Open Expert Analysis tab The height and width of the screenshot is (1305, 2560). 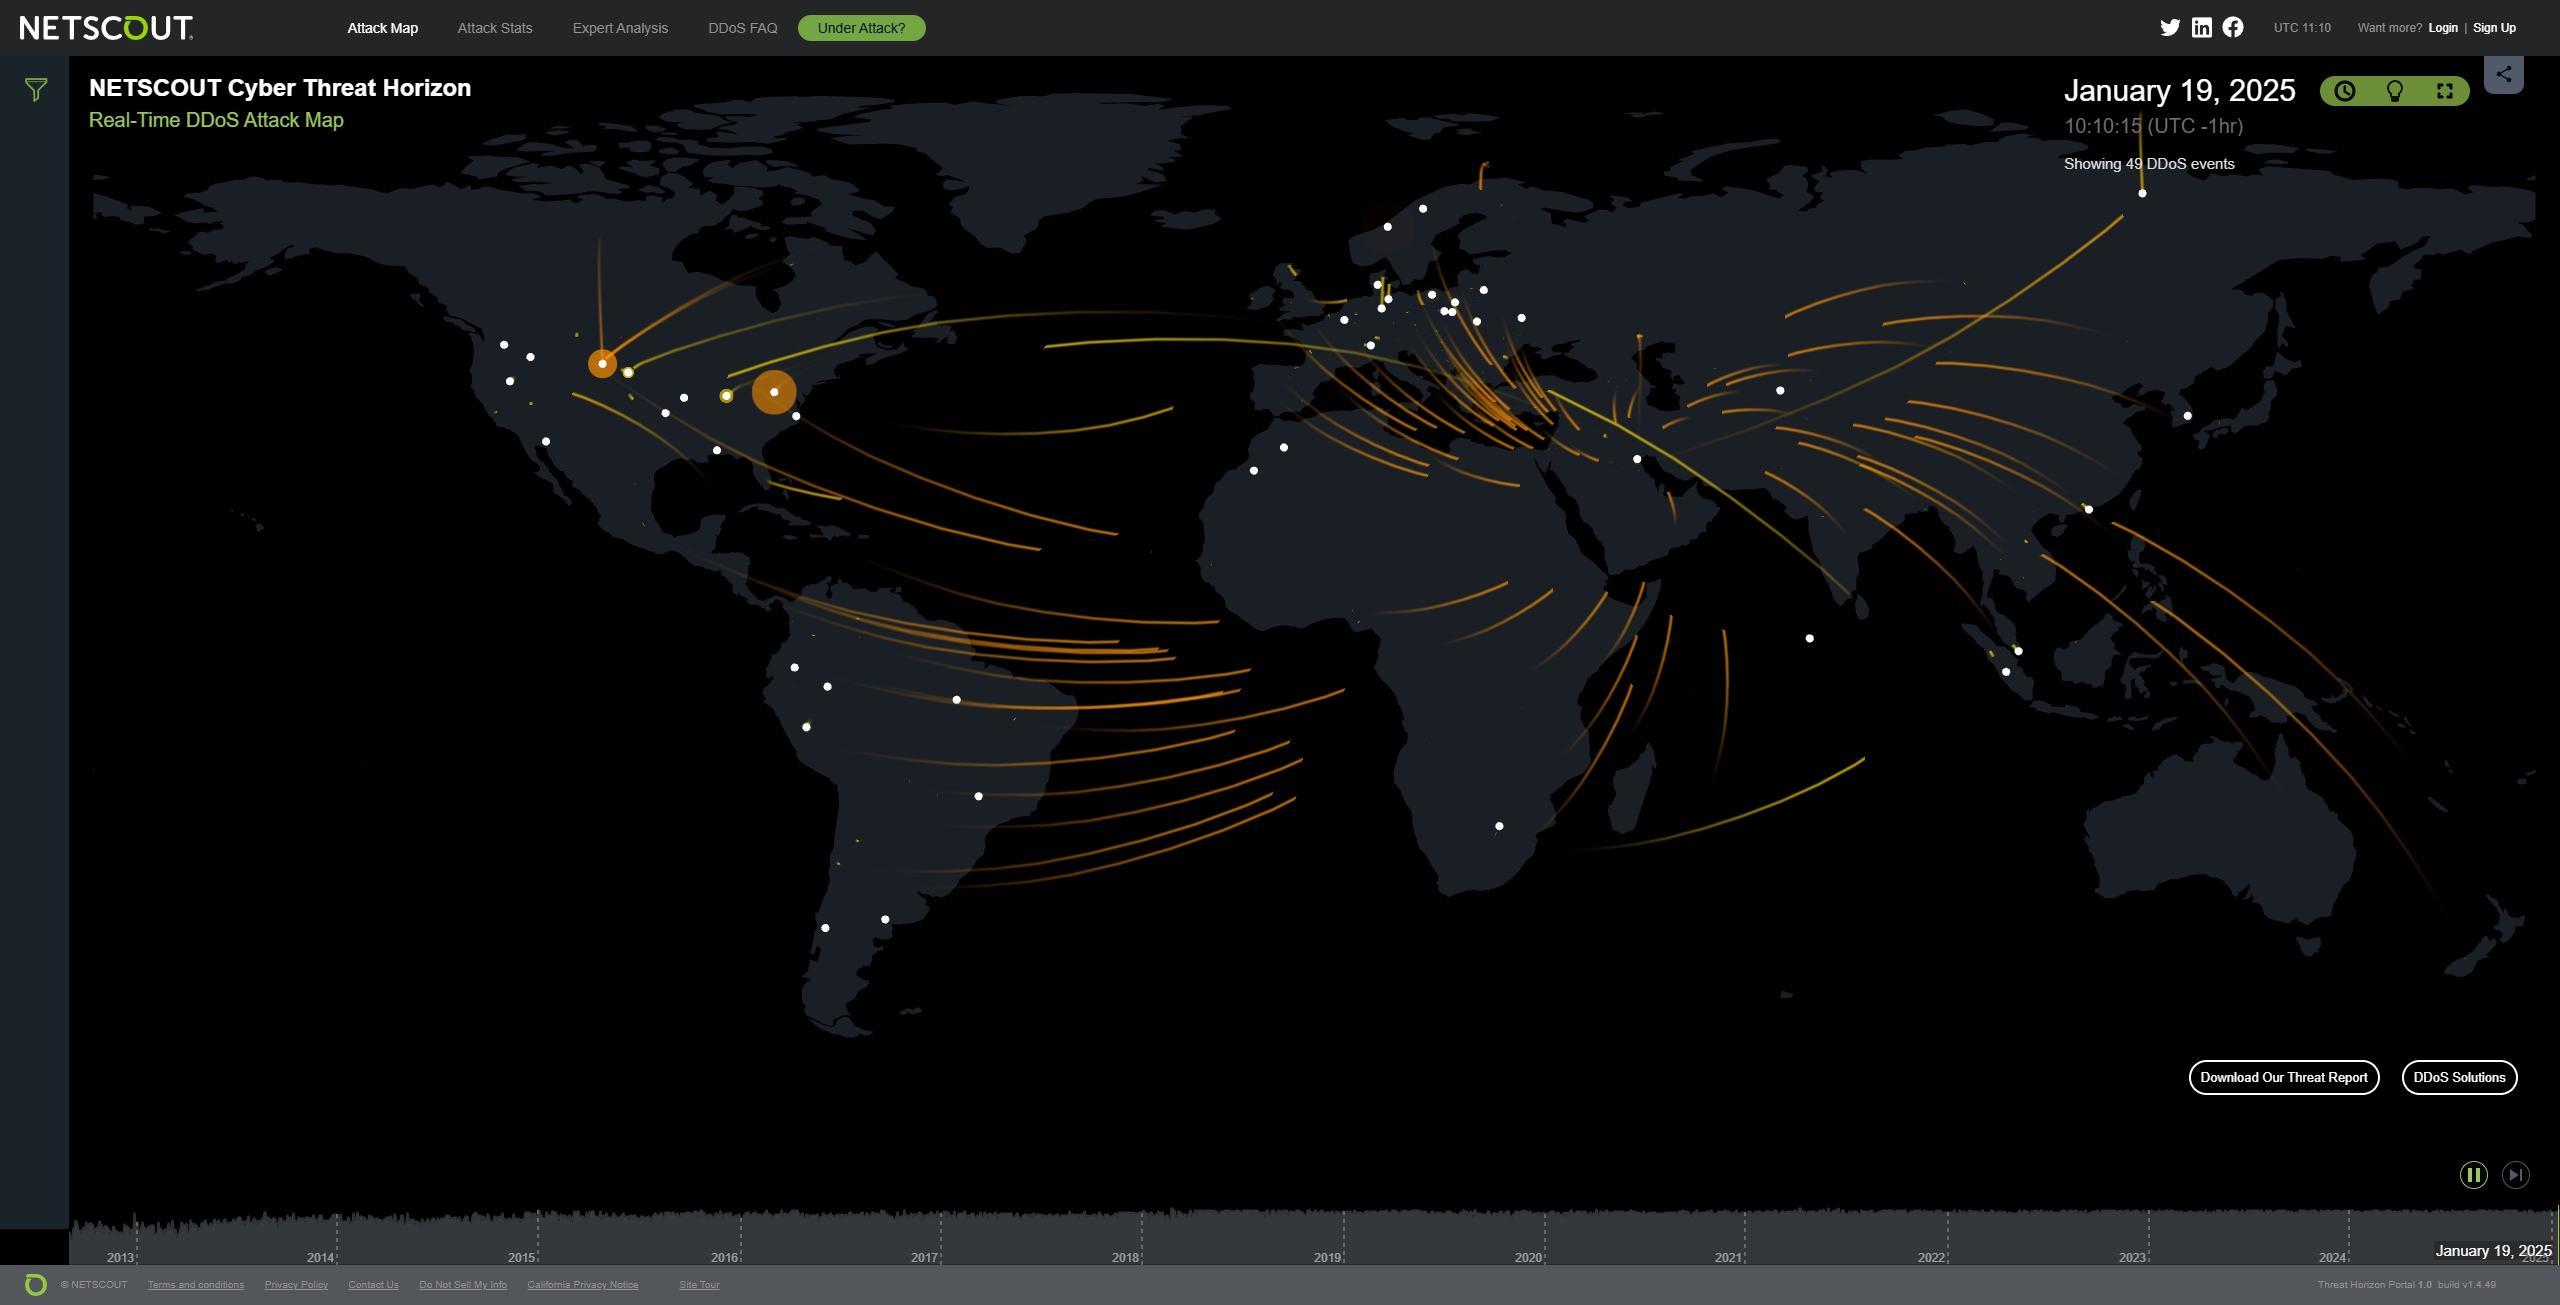click(x=620, y=28)
